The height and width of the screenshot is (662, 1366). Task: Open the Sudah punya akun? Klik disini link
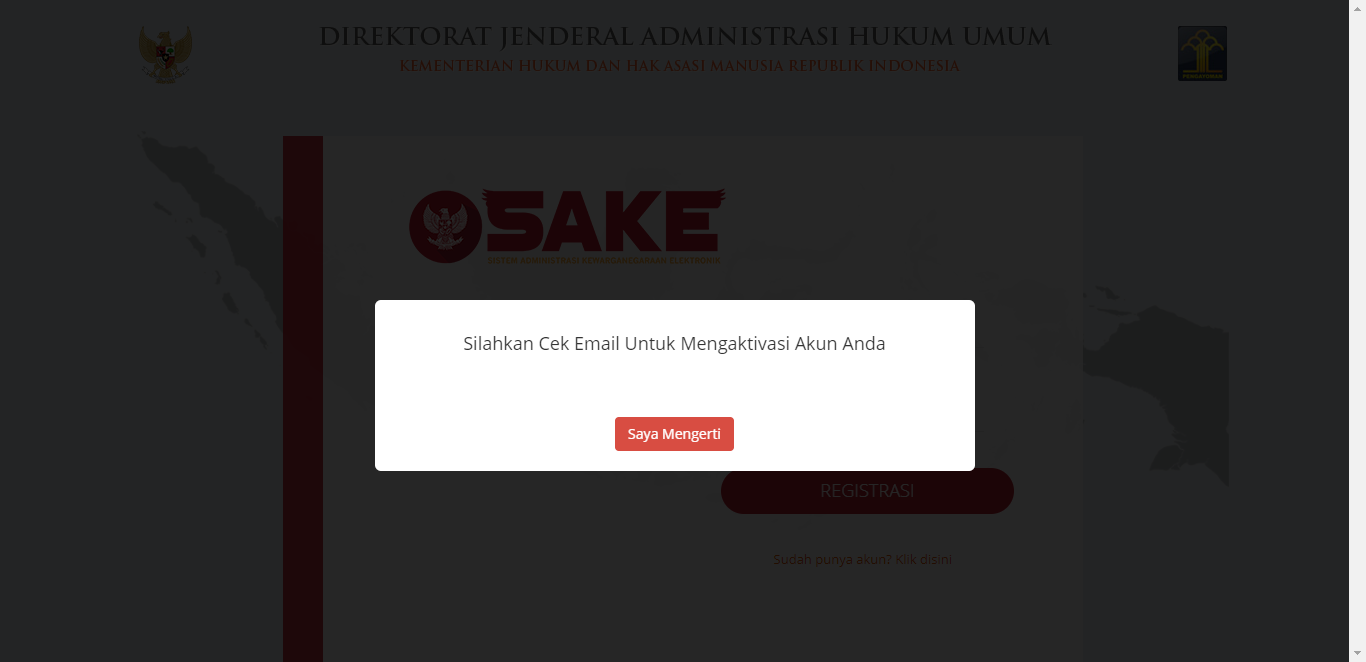pyautogui.click(x=862, y=559)
